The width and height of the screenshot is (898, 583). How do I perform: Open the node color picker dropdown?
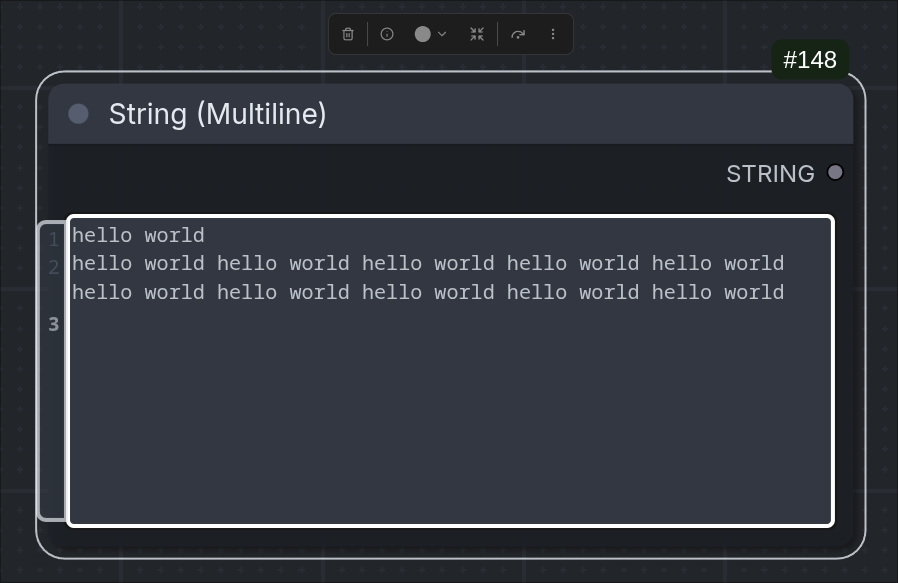[430, 34]
